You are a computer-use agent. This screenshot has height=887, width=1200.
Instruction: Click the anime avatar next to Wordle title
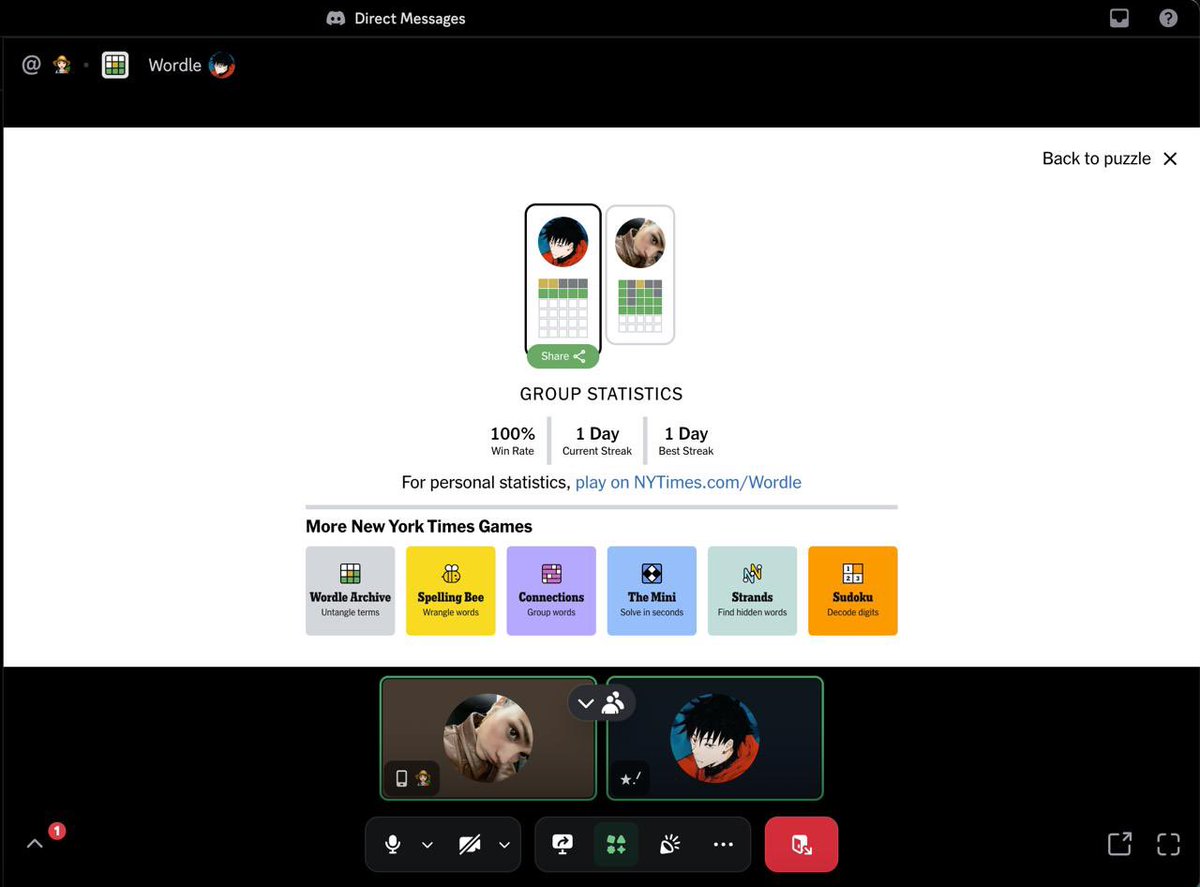[x=222, y=65]
